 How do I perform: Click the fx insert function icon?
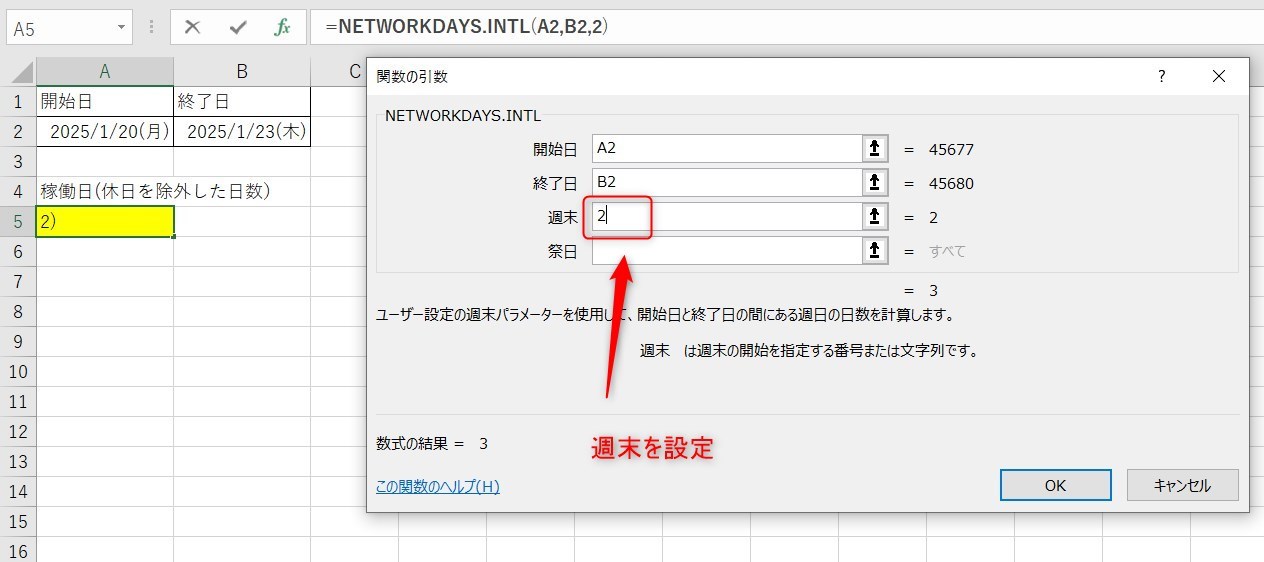pos(283,28)
